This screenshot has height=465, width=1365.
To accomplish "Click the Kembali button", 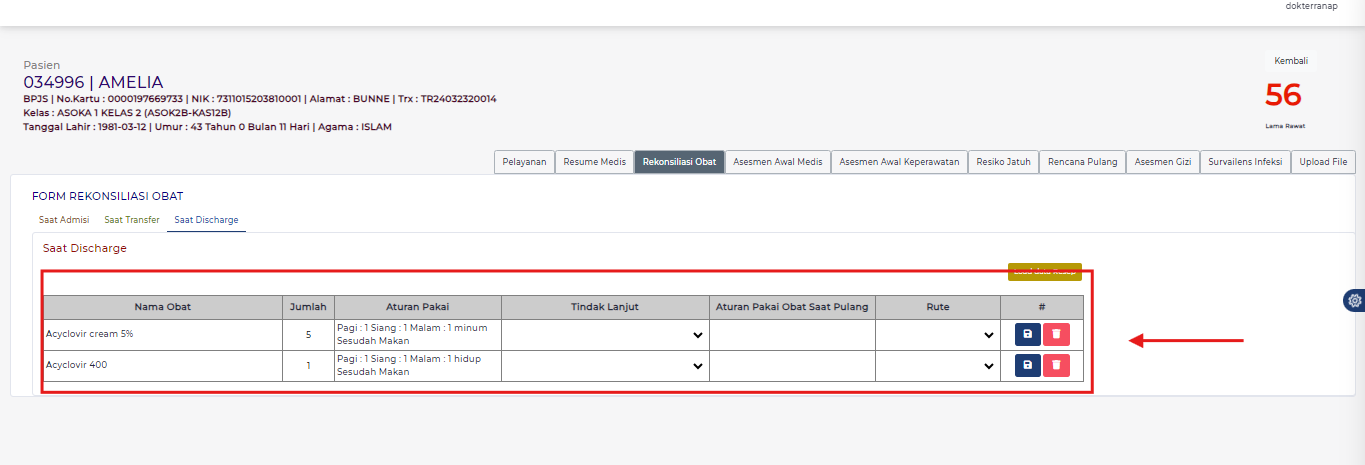I will pyautogui.click(x=1290, y=61).
